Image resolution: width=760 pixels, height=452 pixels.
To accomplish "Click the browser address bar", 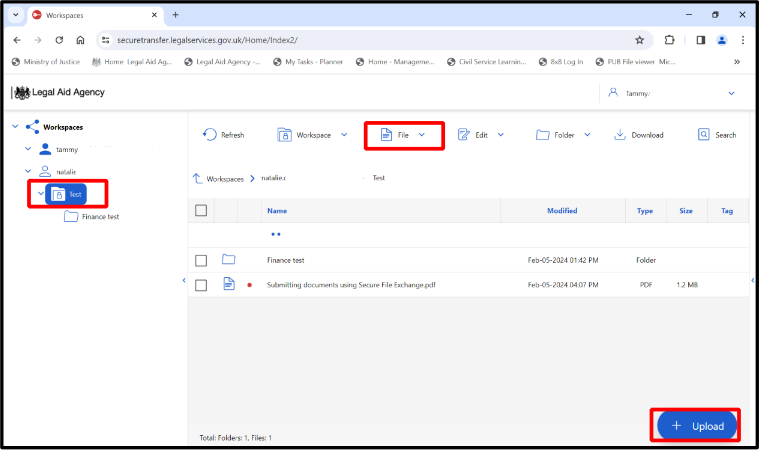I will point(360,40).
